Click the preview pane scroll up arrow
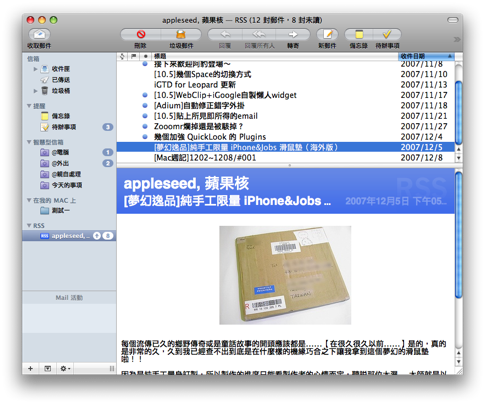485x405 pixels. (x=459, y=353)
